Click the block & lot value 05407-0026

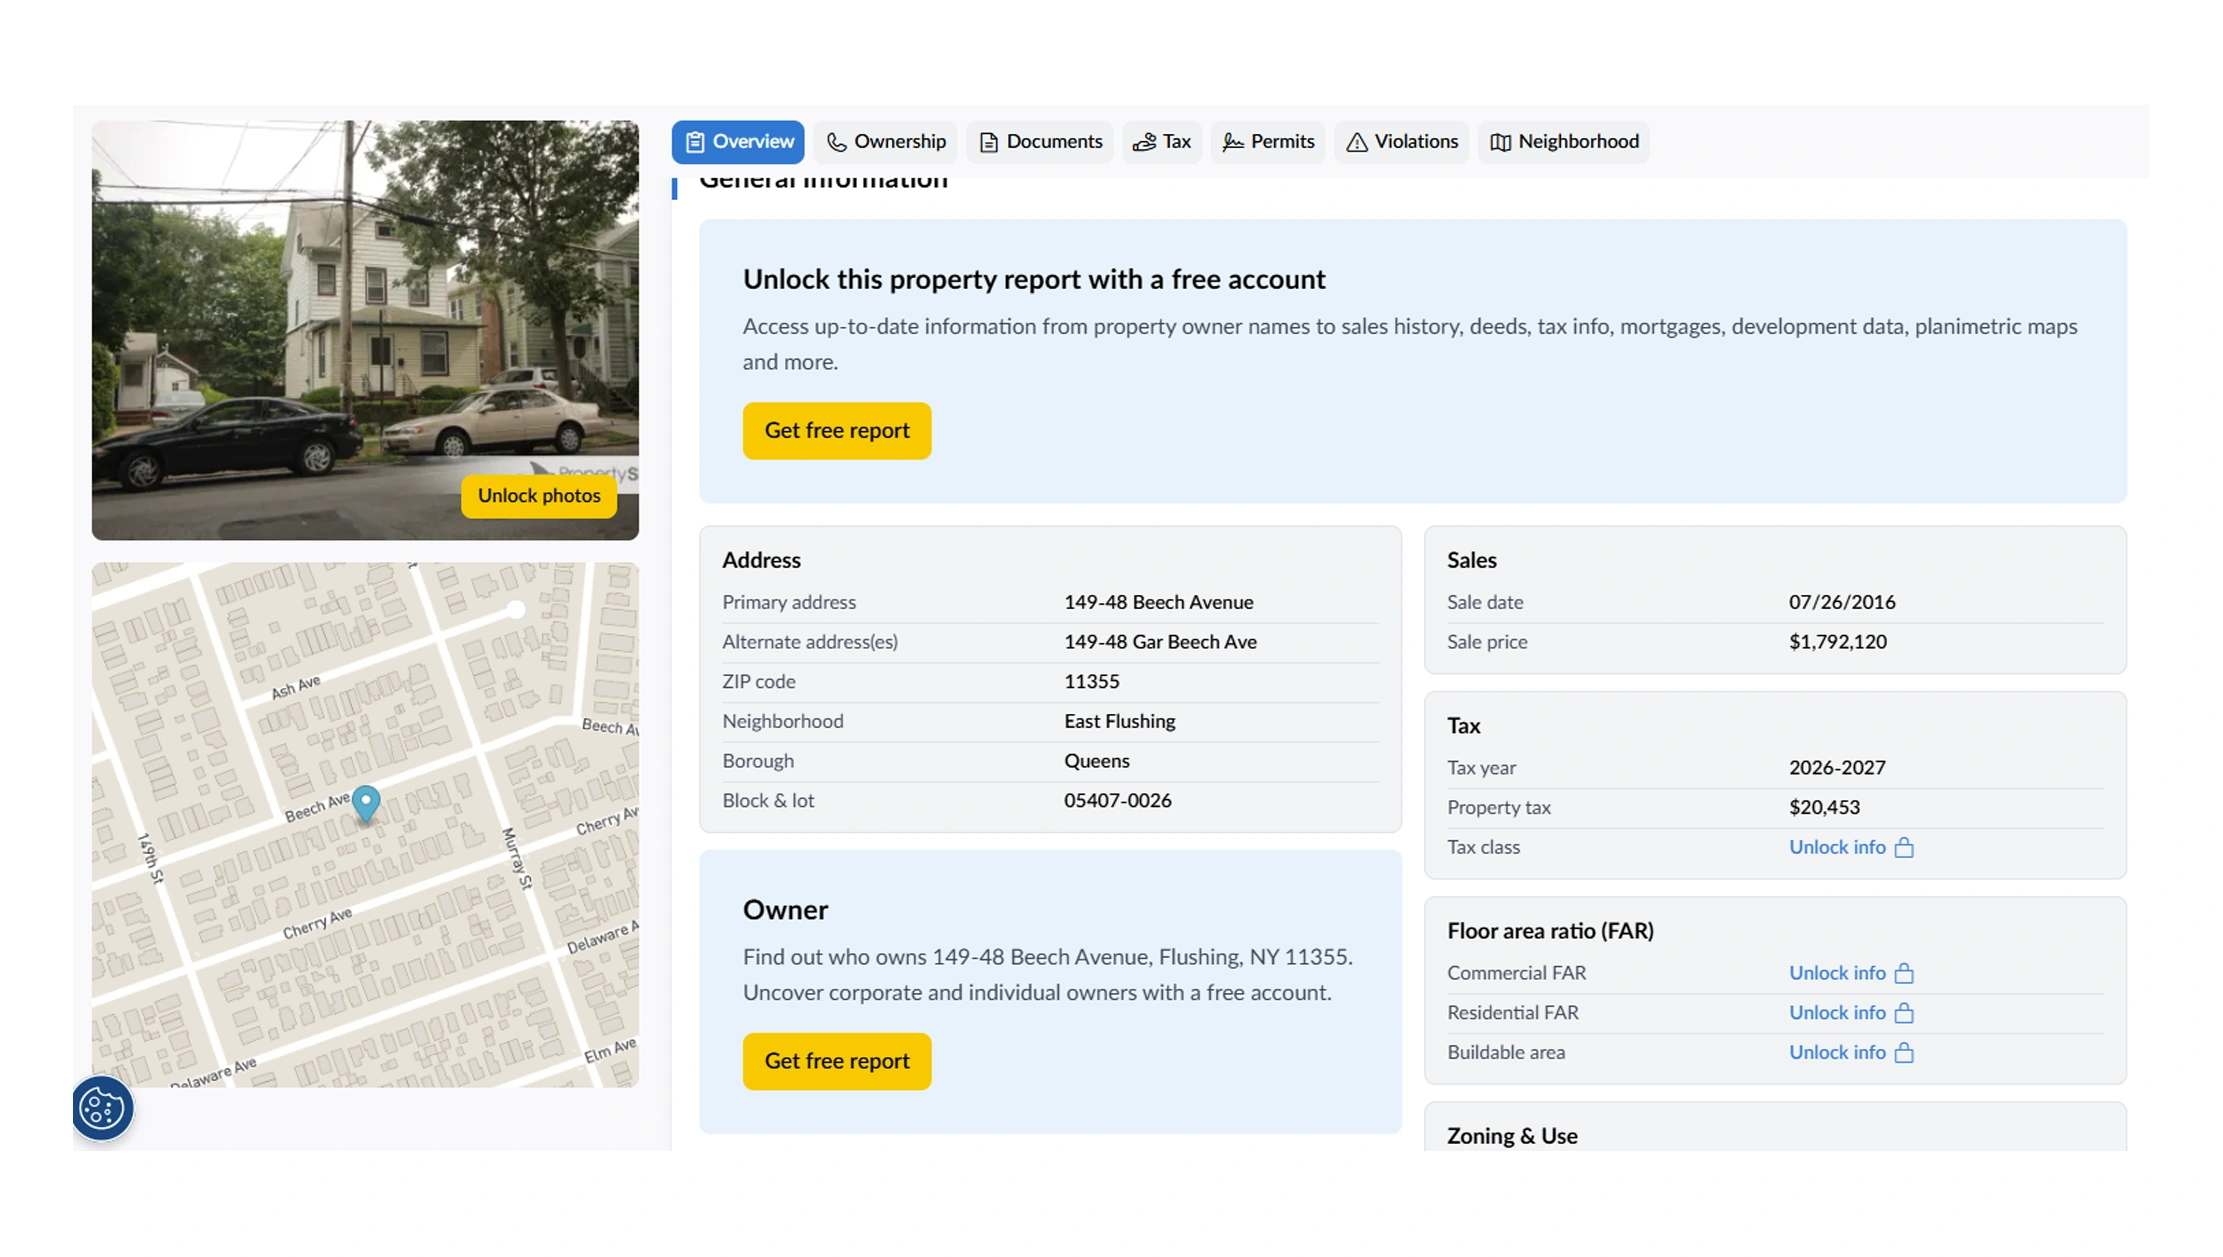point(1117,801)
